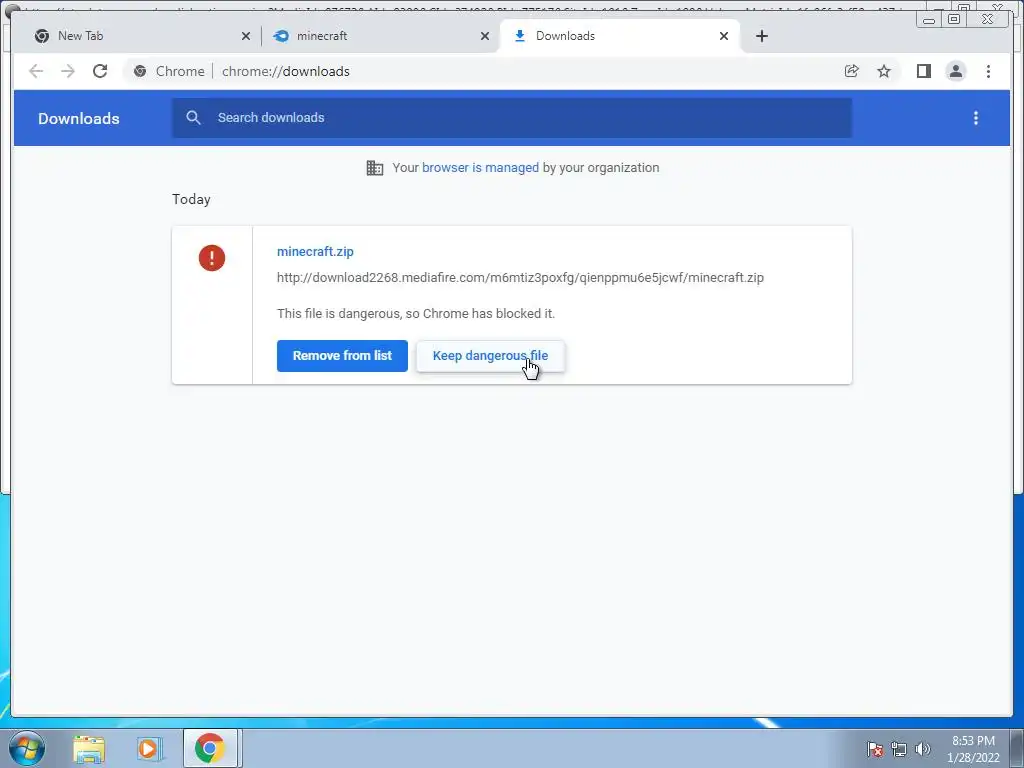Close the New Tab tab
The image size is (1024, 768).
pos(246,37)
